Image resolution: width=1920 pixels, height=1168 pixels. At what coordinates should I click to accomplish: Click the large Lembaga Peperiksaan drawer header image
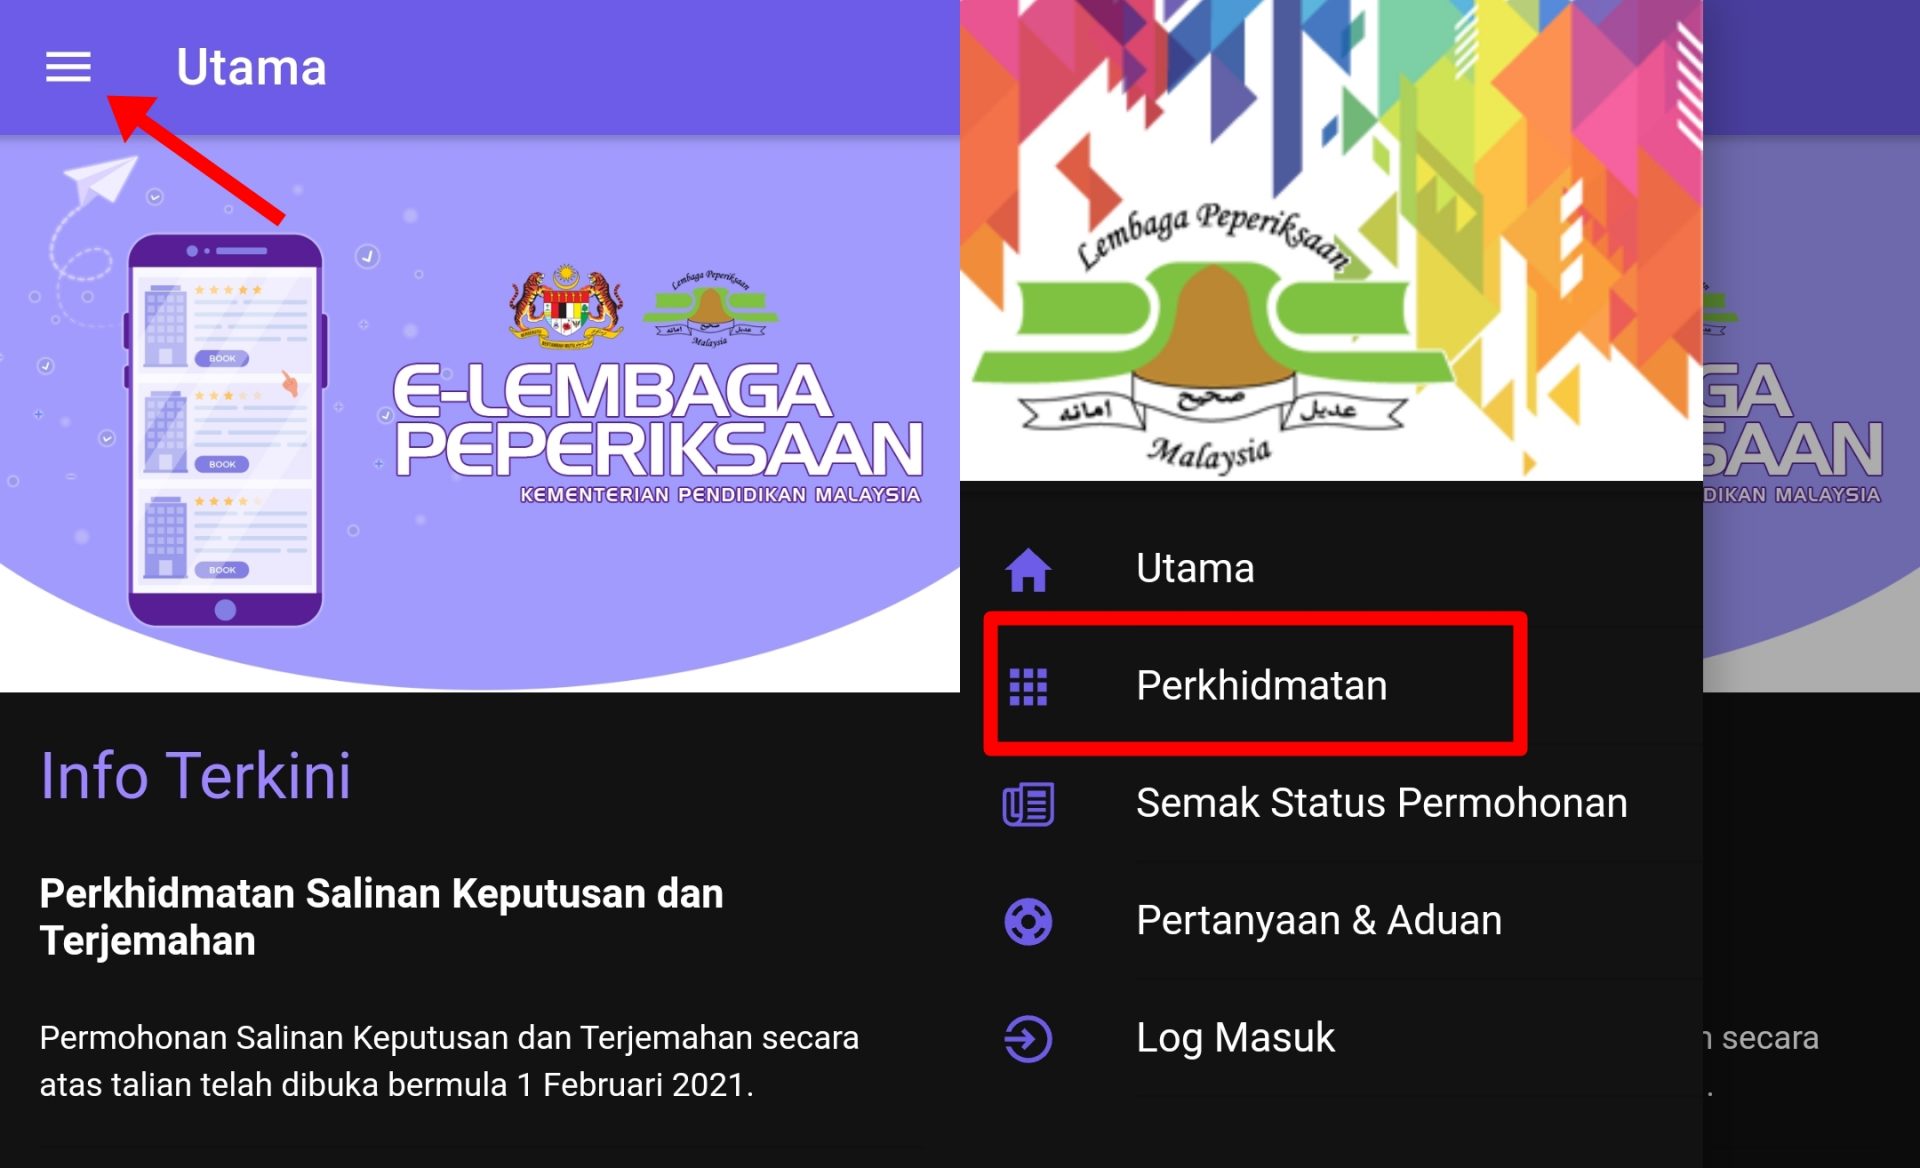point(1331,240)
